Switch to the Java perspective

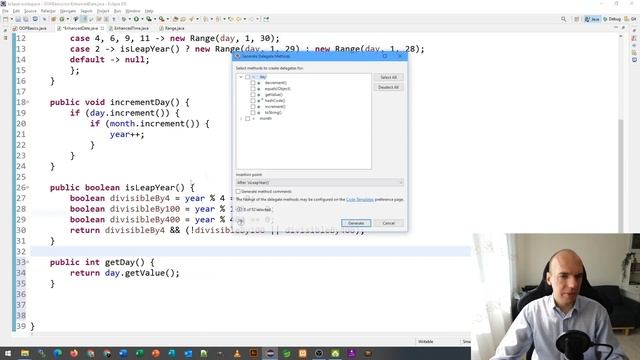click(x=592, y=19)
